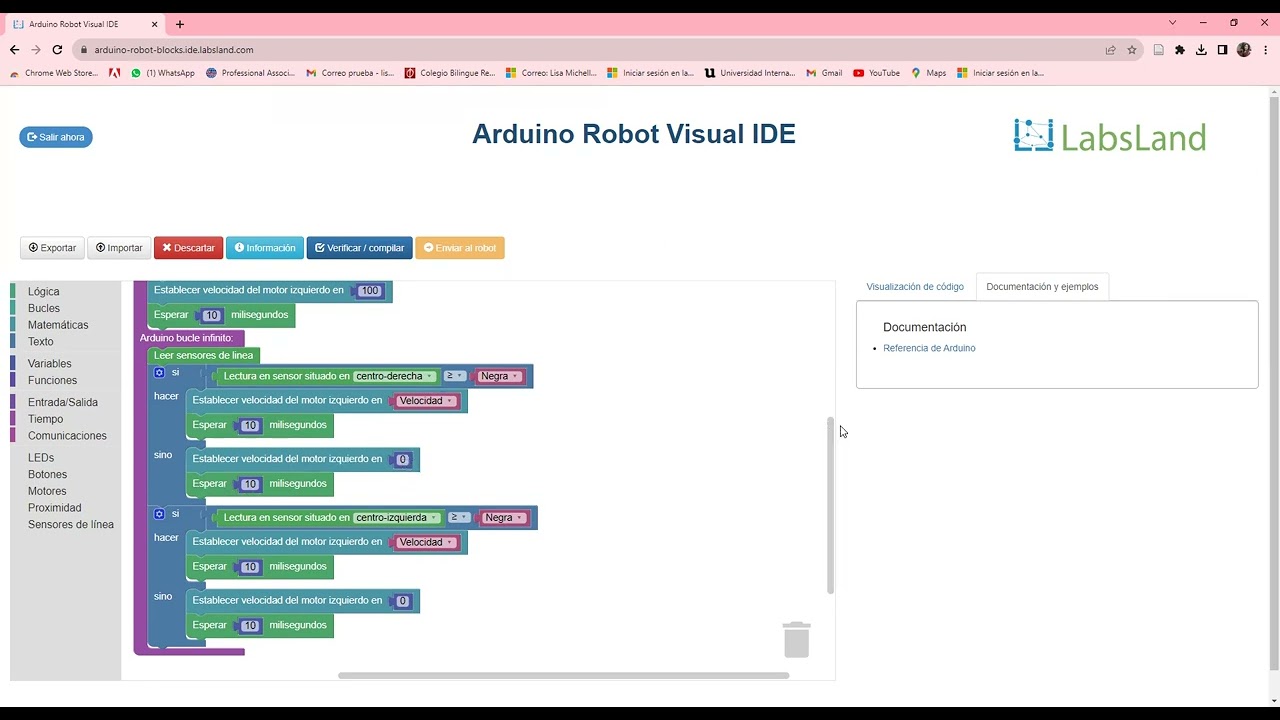Viewport: 1280px width, 720px height.
Task: Open the tab search chevron in title bar
Action: [1172, 23]
